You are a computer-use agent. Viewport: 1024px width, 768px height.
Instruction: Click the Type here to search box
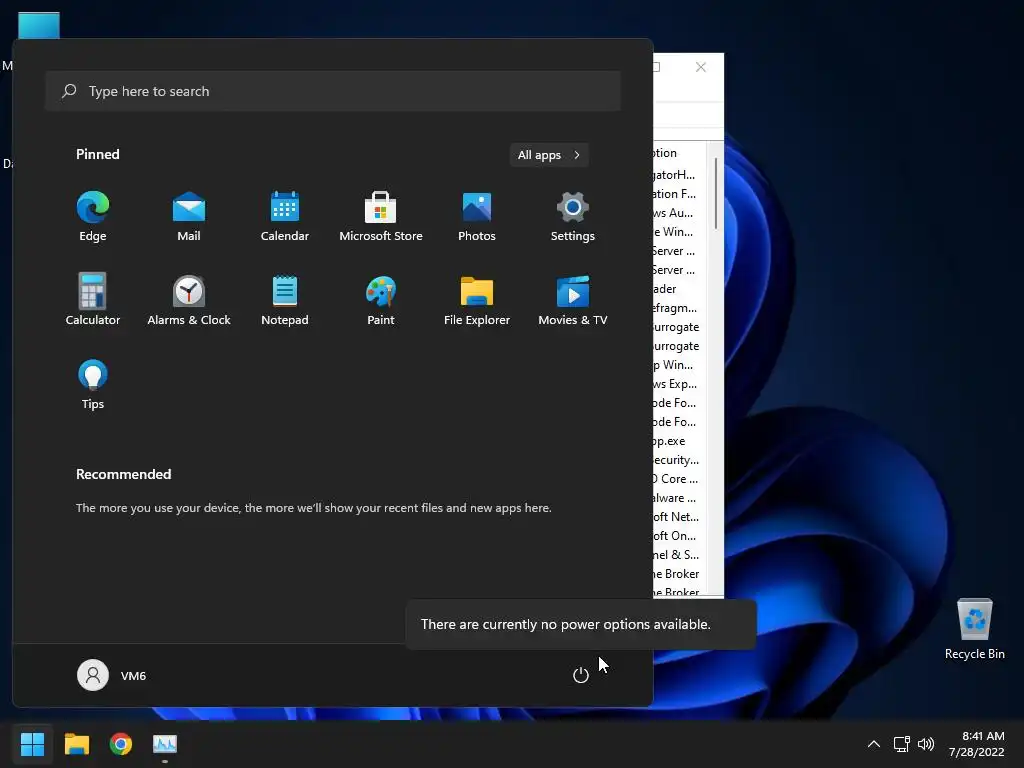(x=333, y=91)
